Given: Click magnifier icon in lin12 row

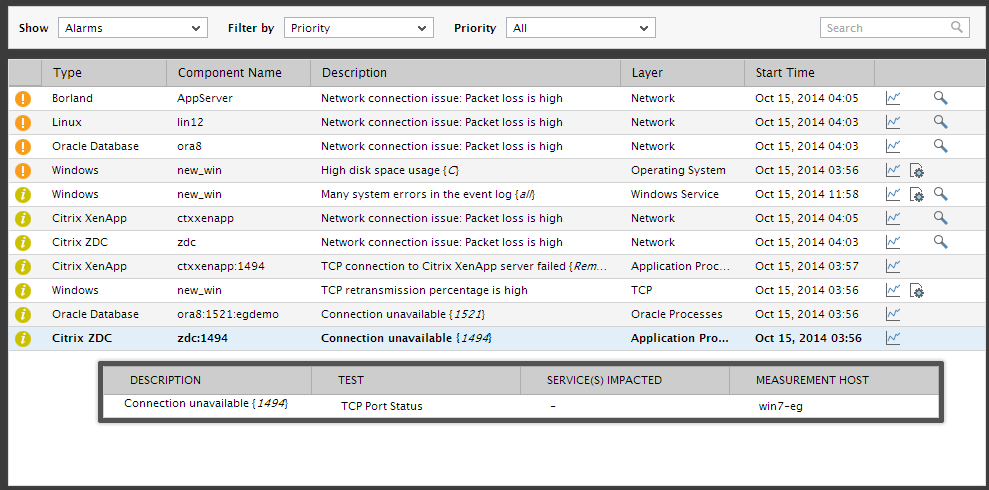Looking at the screenshot, I should (x=940, y=122).
